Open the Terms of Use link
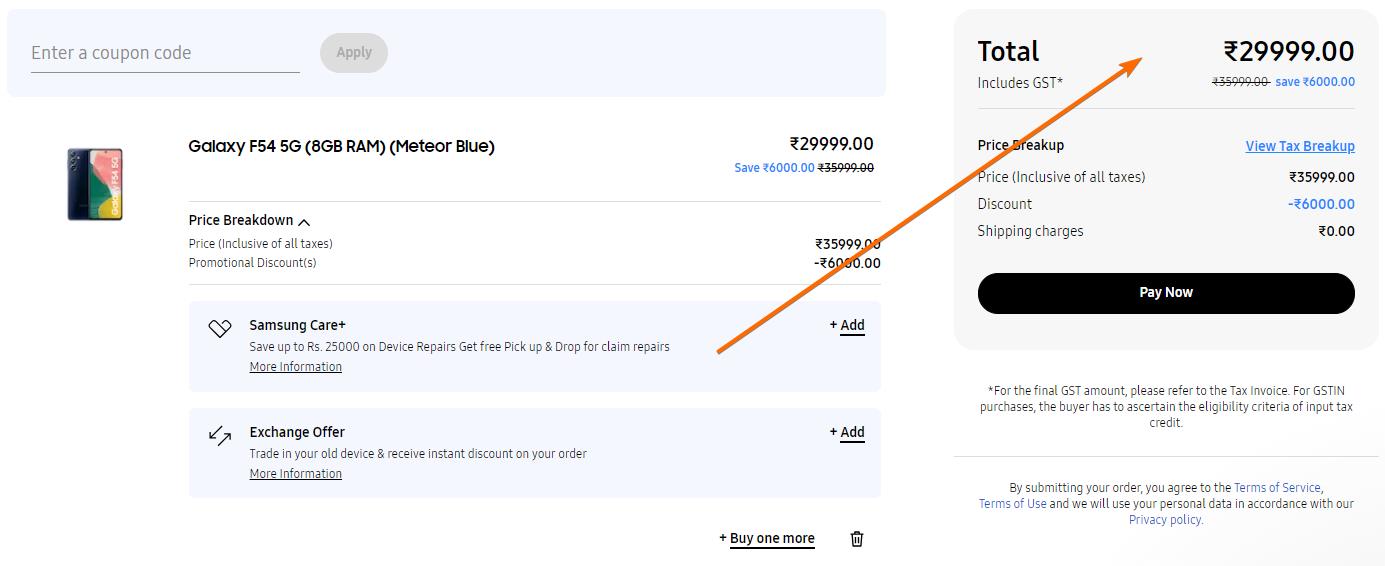 click(1012, 504)
